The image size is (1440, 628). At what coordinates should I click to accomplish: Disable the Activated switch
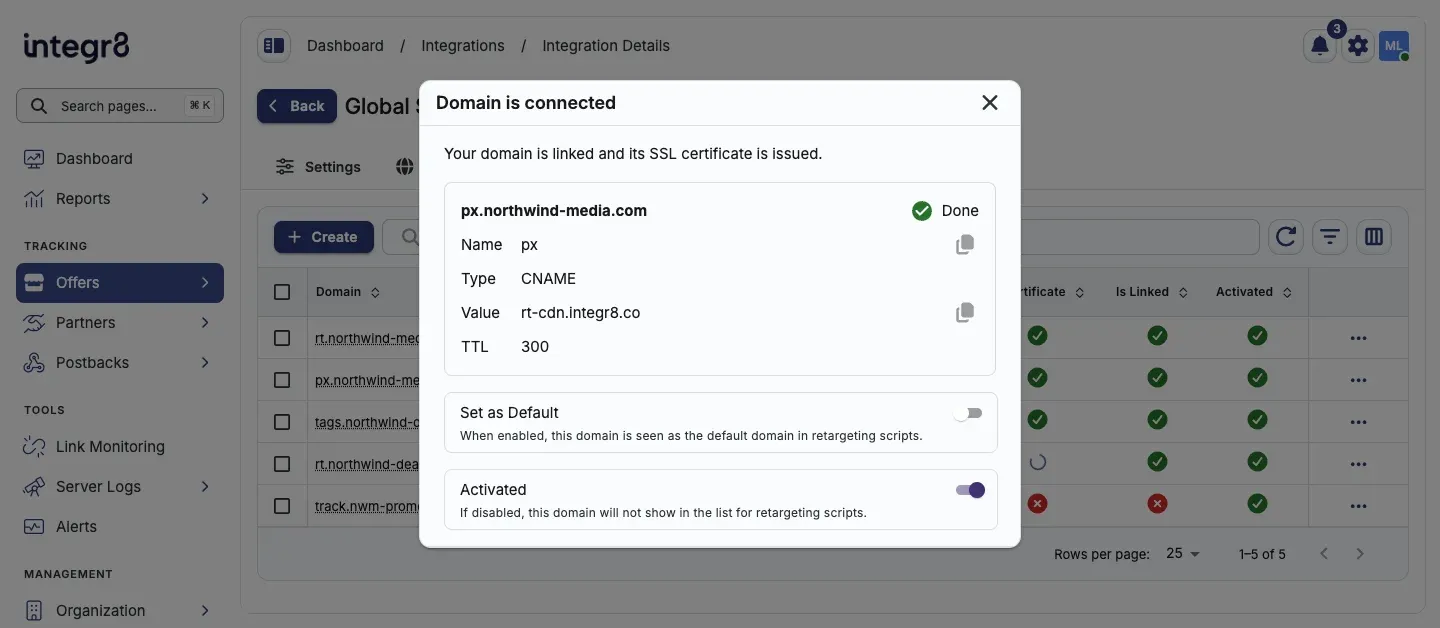coord(970,490)
